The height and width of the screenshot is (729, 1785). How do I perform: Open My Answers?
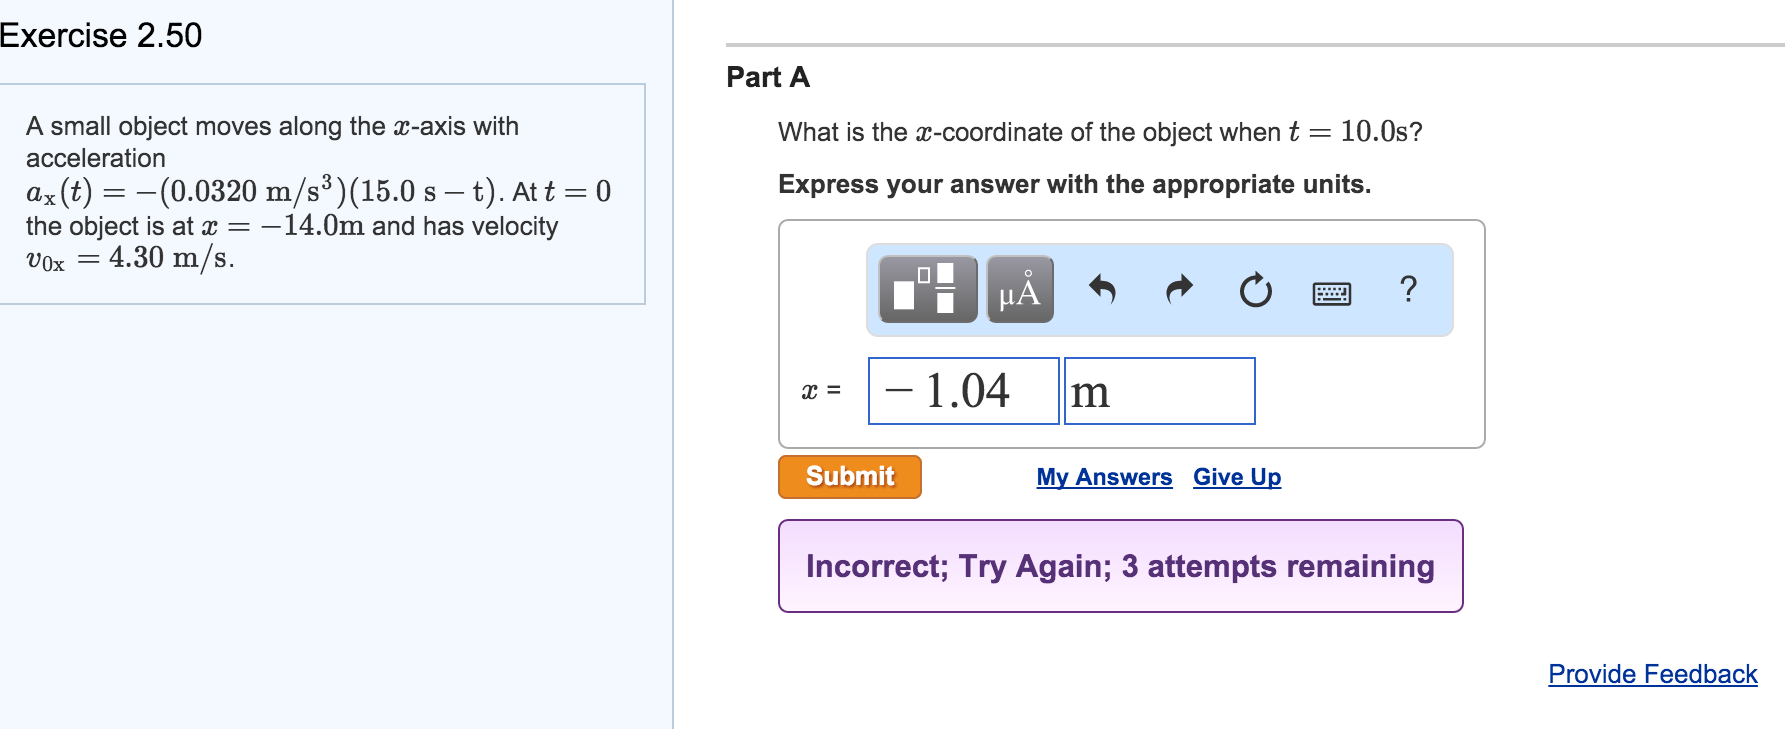1104,477
